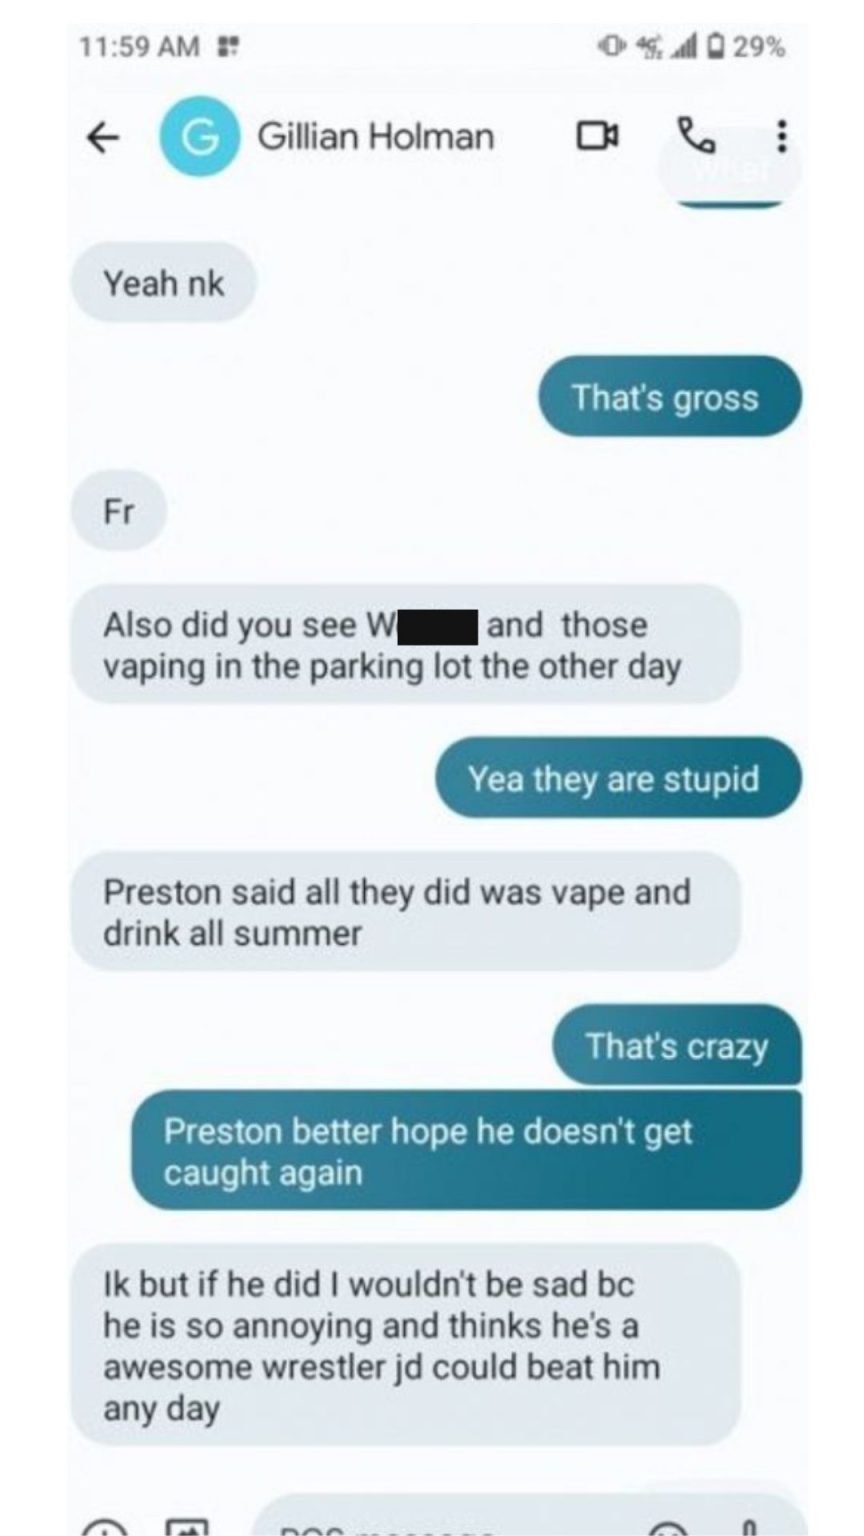Select the "That's crazy" message bubble
The image size is (864, 1536).
coord(677,1045)
